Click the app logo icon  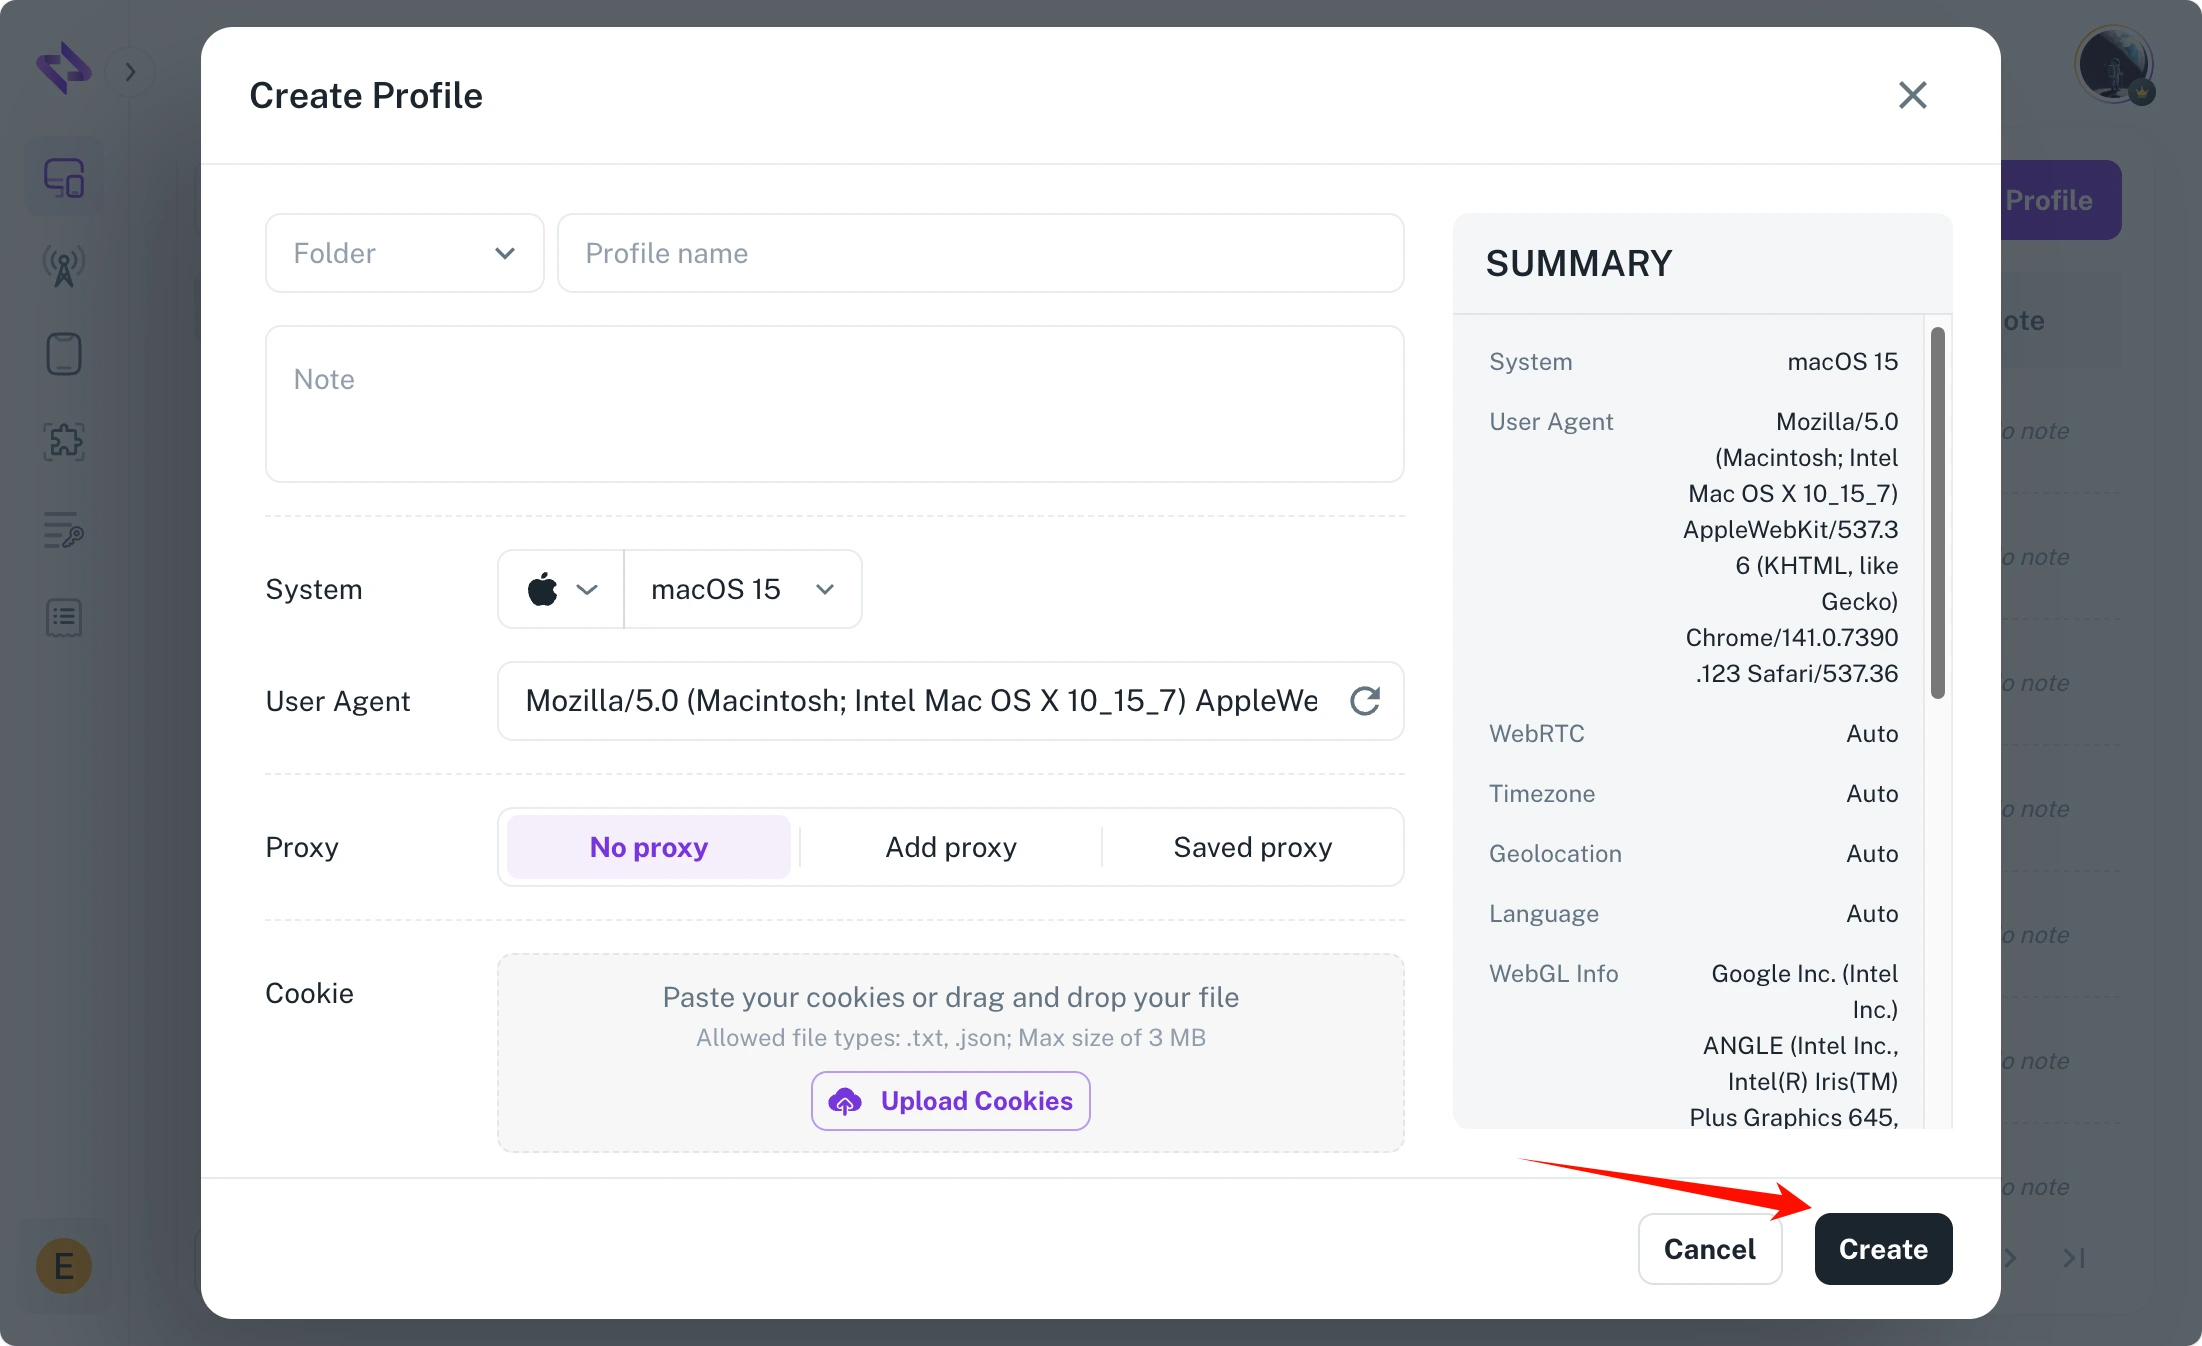click(64, 68)
